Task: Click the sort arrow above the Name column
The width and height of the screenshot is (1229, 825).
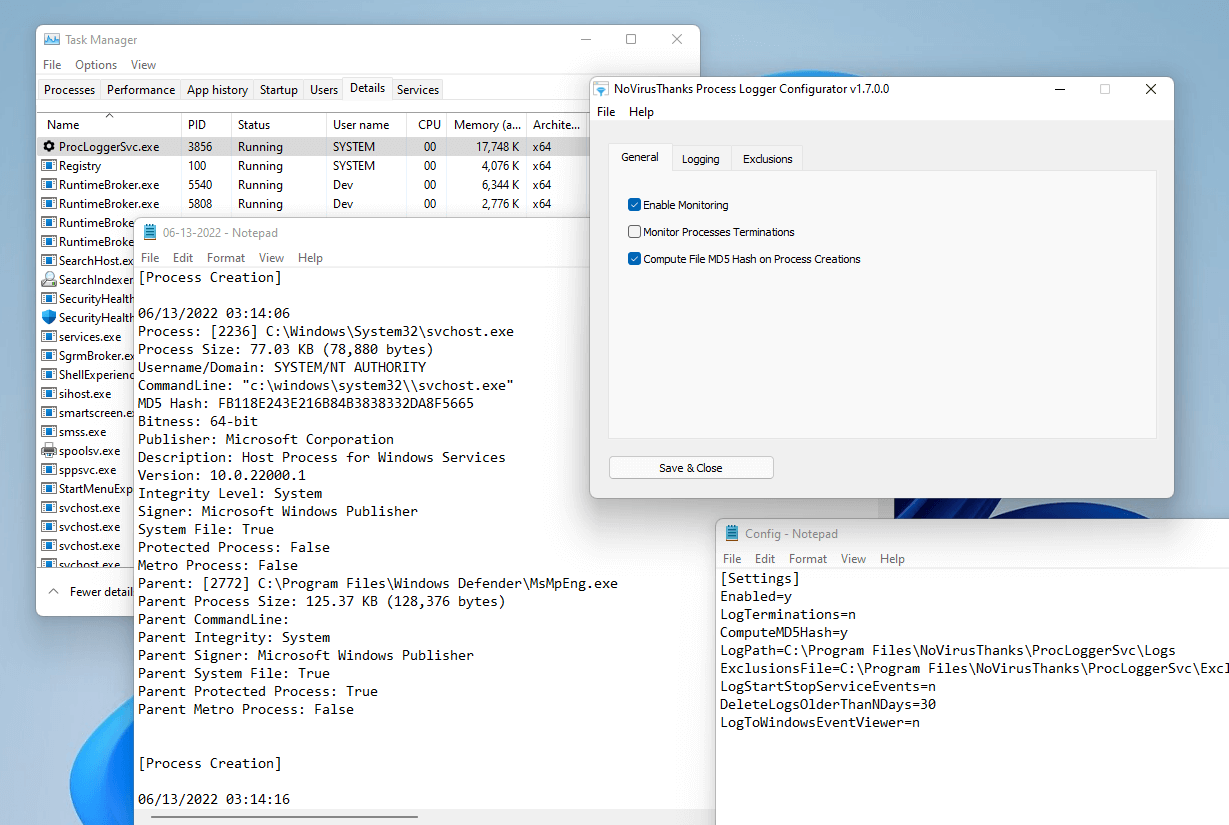Action: click(110, 116)
